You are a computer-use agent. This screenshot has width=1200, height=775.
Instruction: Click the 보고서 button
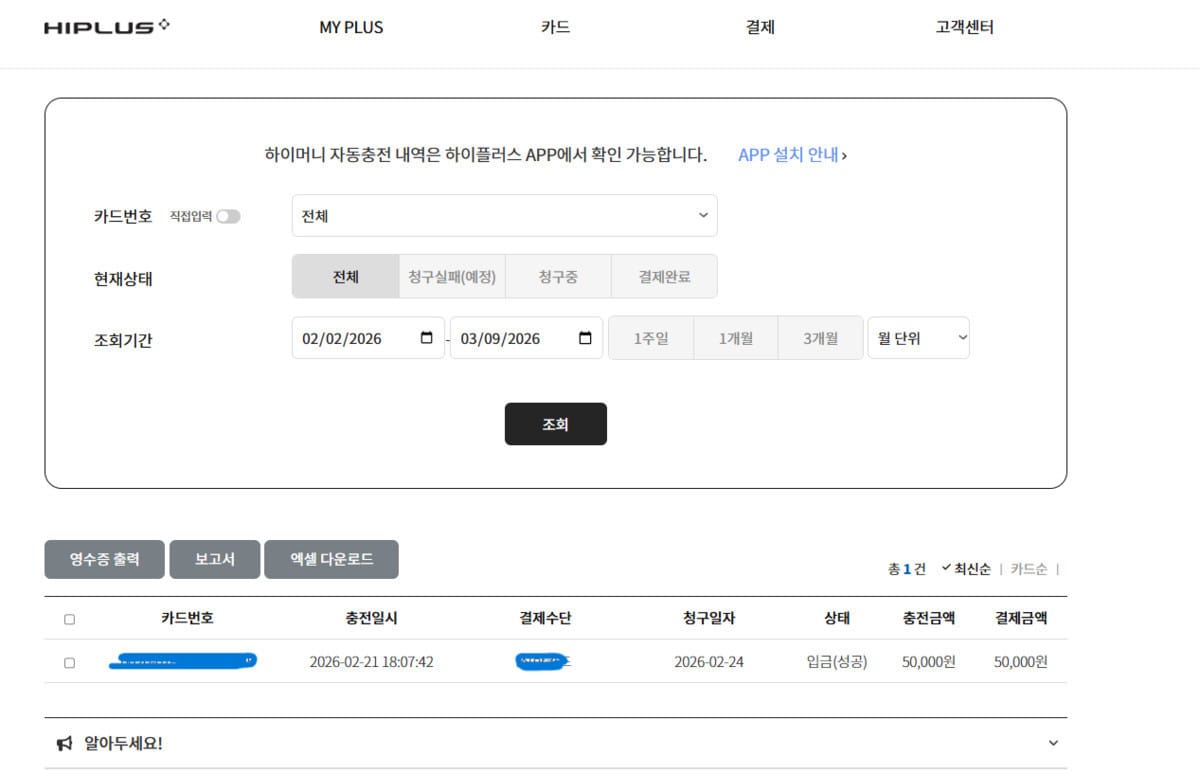click(x=214, y=559)
